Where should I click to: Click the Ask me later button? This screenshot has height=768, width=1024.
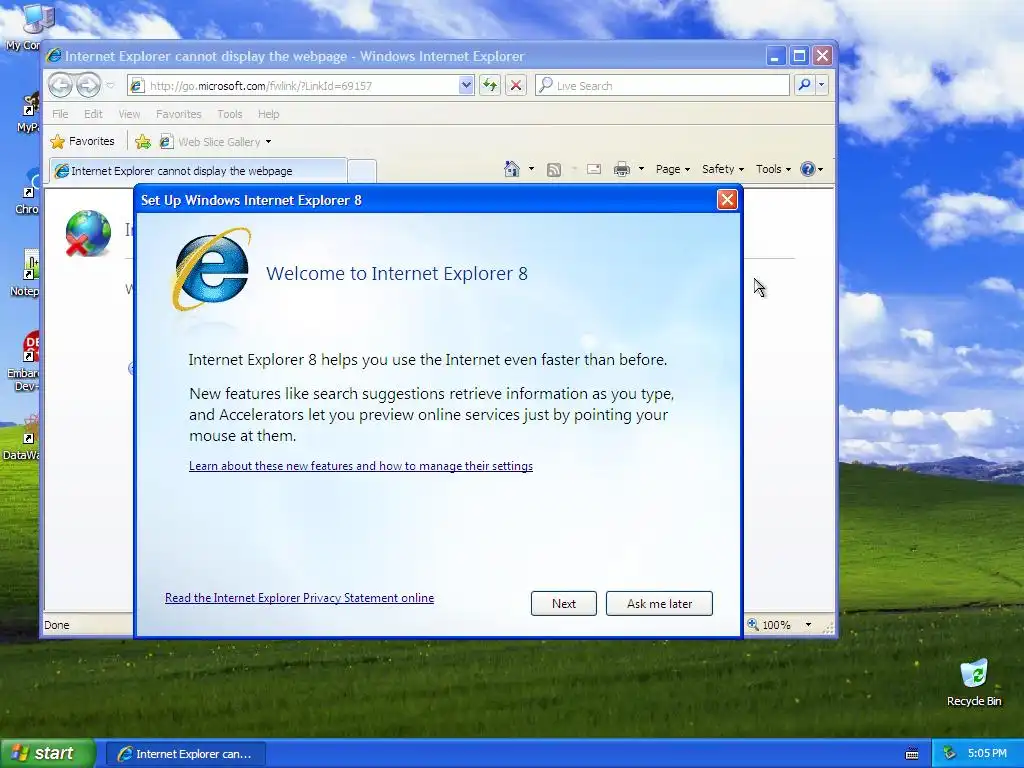coord(659,603)
